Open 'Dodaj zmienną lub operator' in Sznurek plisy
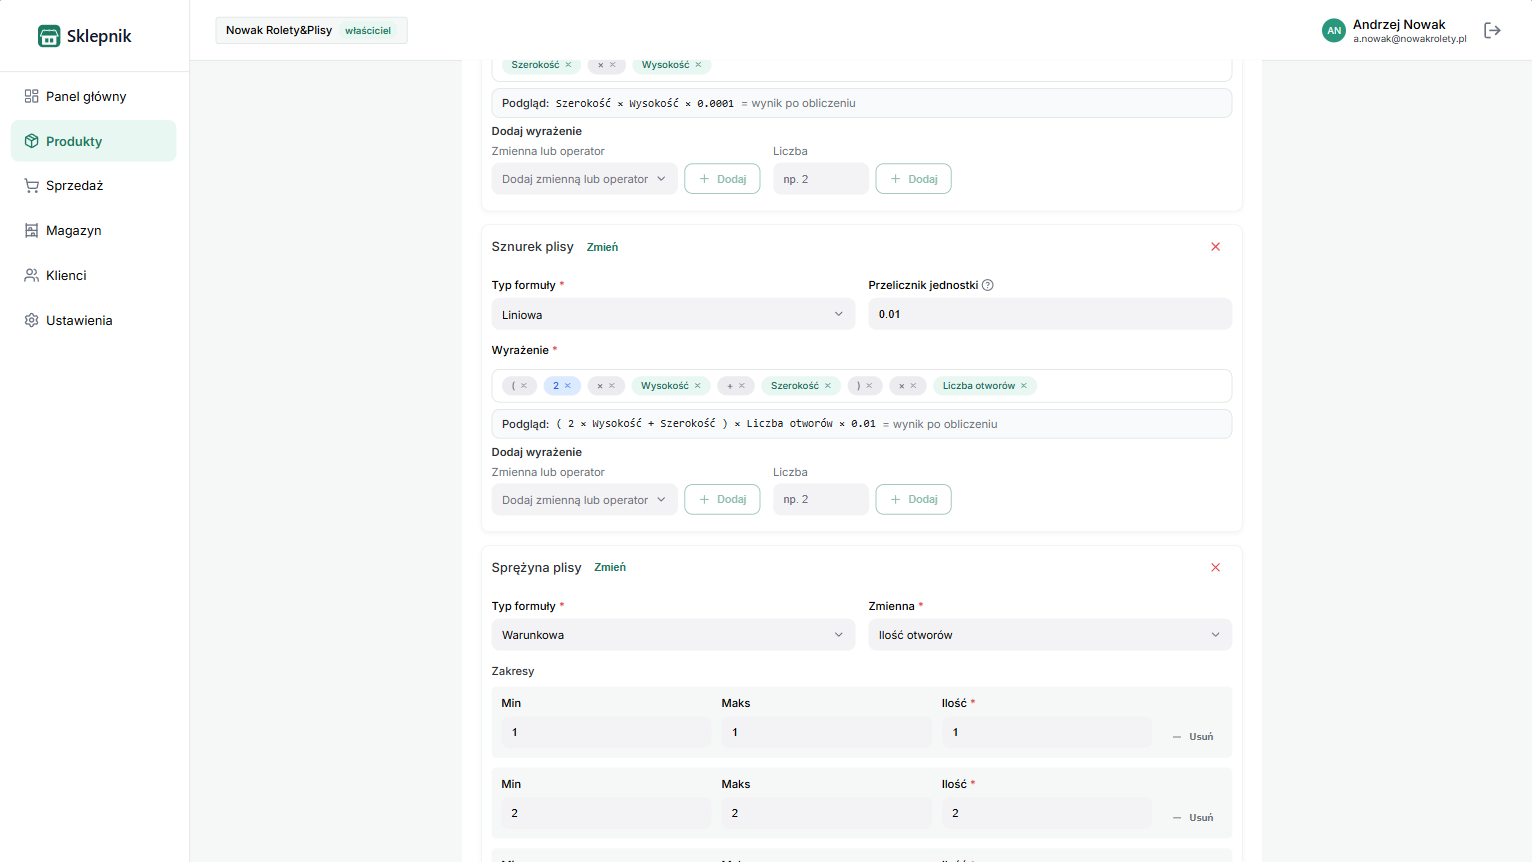Viewport: 1532px width, 862px height. click(584, 500)
